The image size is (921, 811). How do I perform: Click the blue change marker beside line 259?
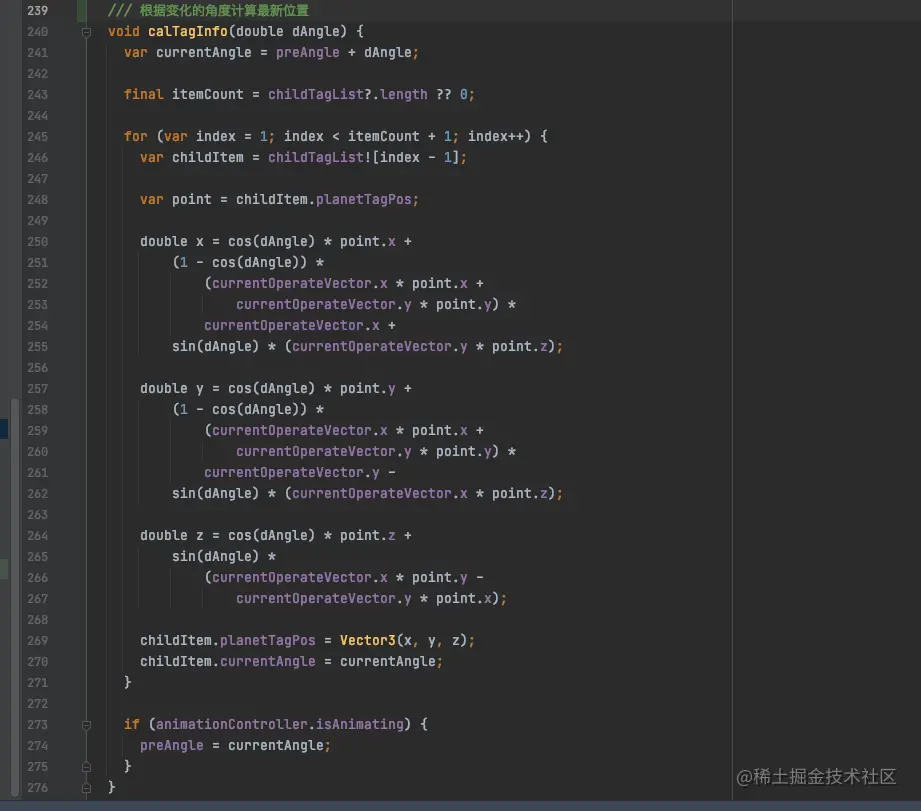4,429
